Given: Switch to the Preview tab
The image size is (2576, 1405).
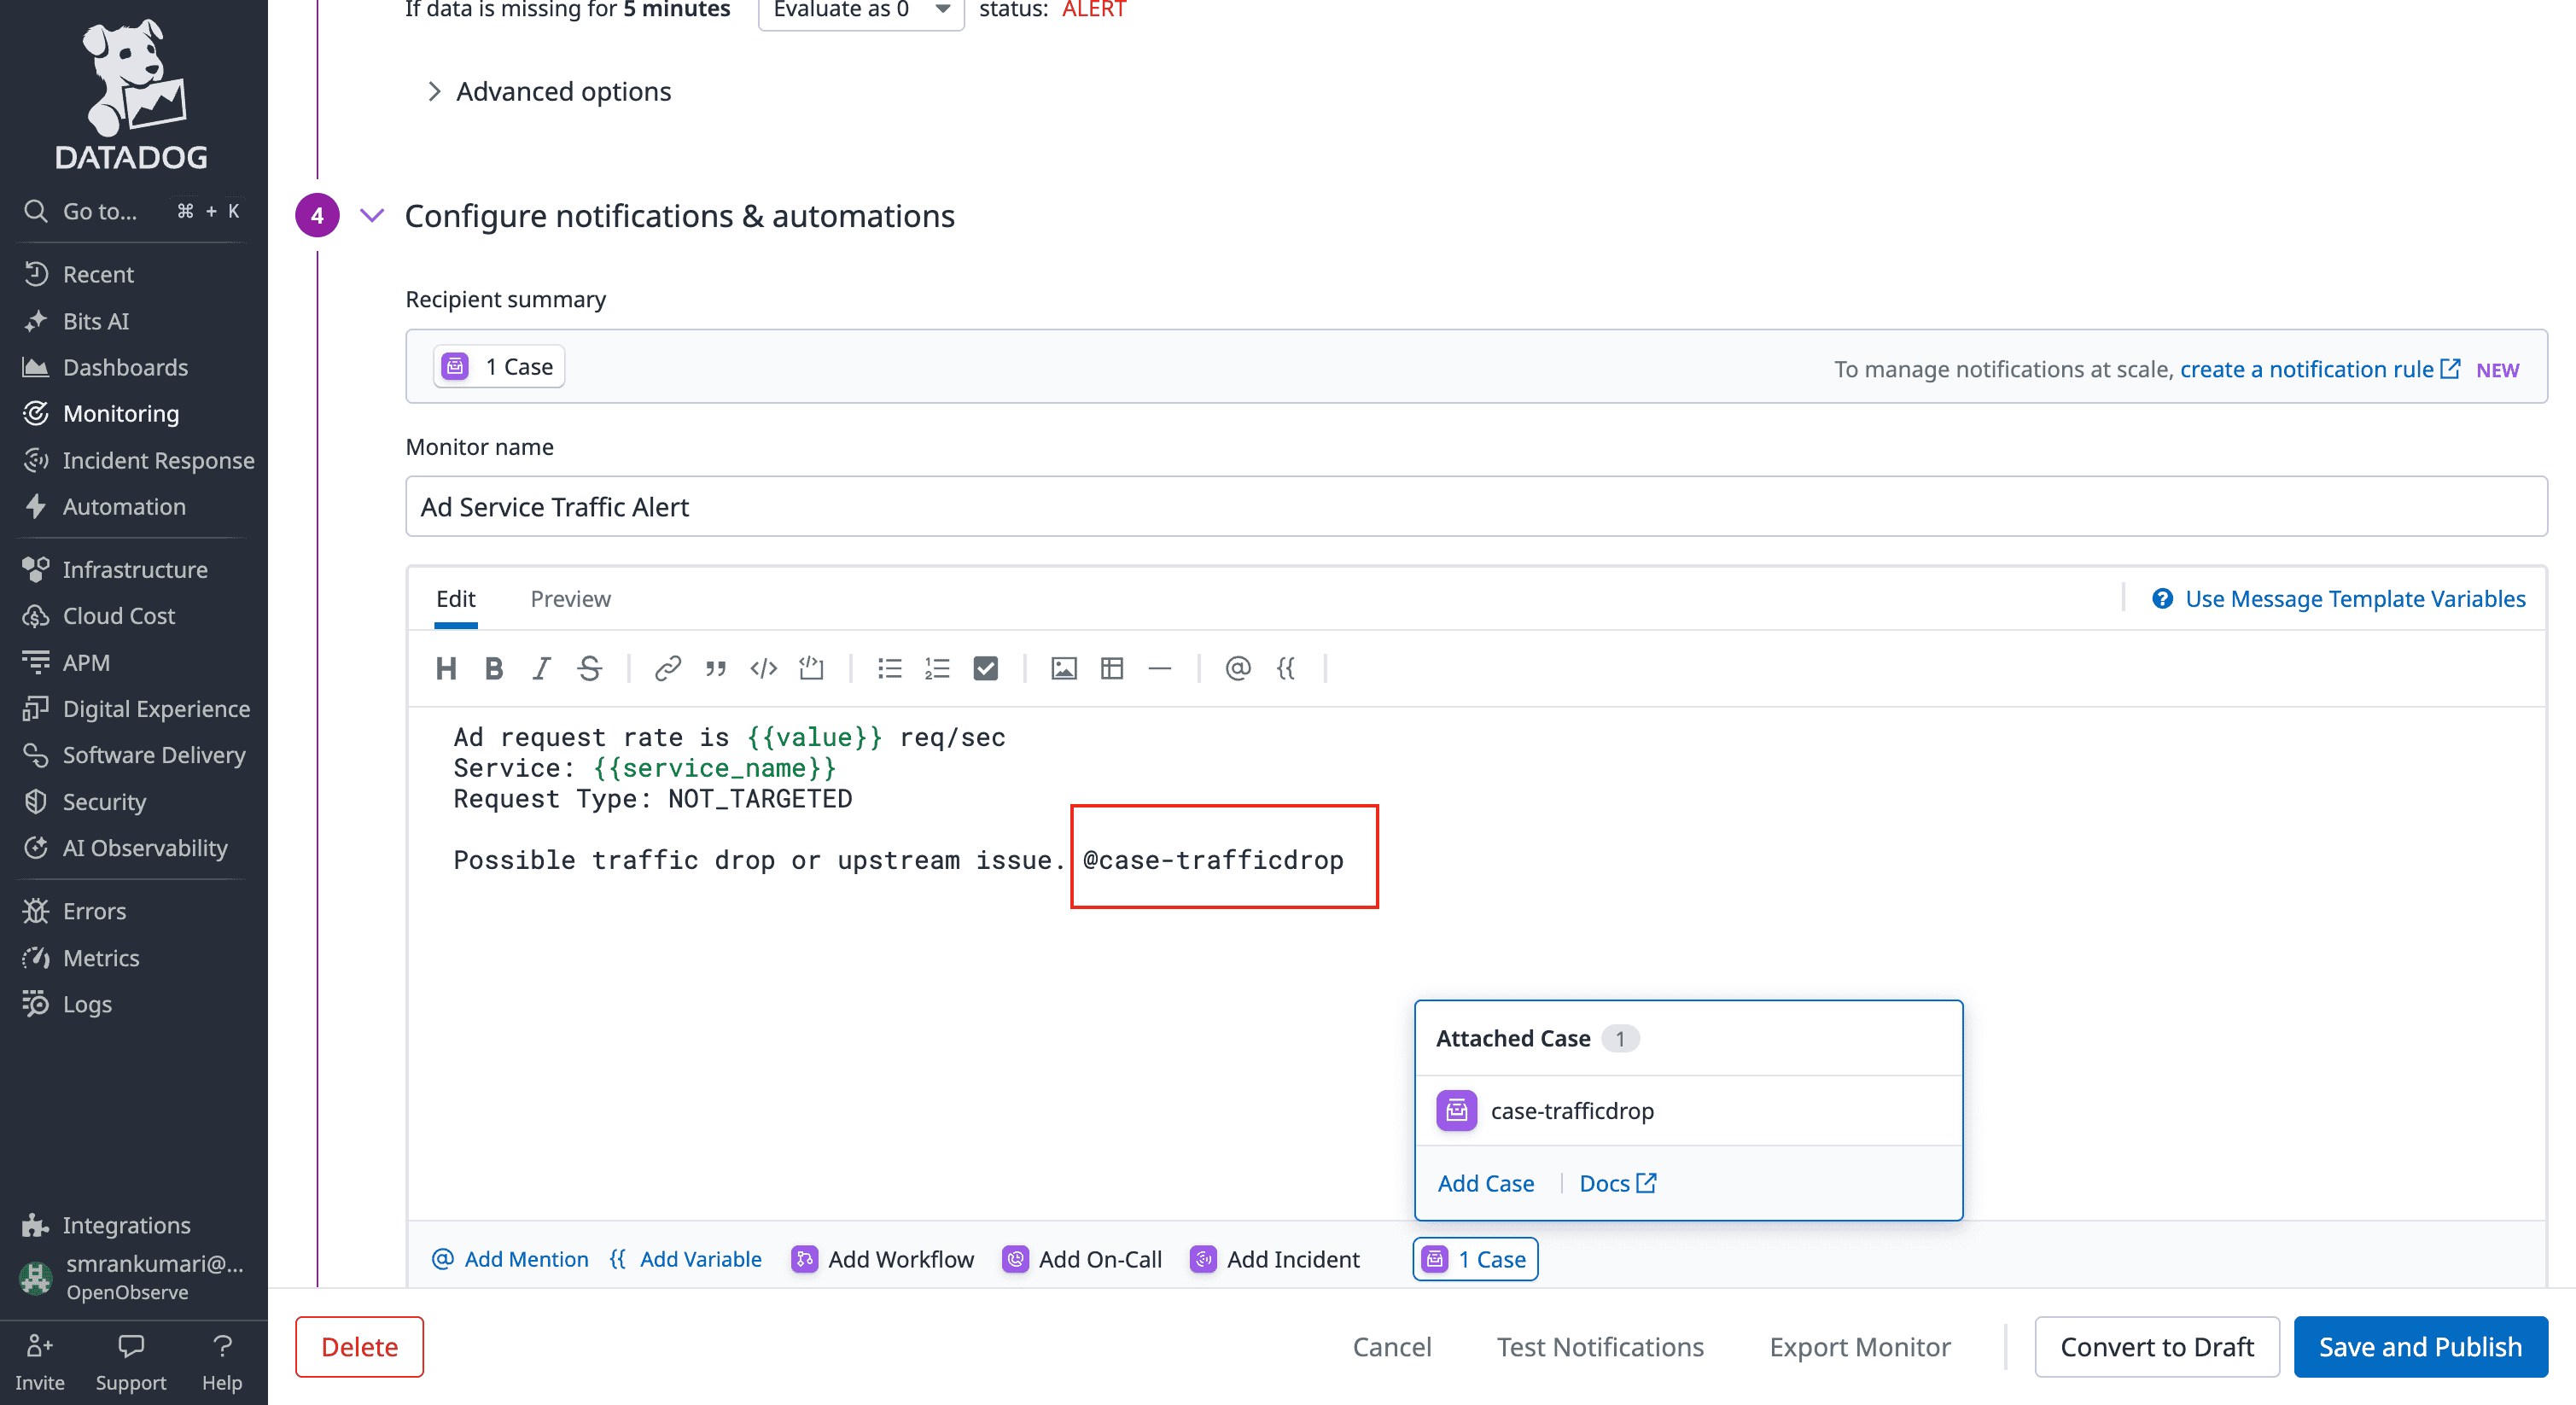Looking at the screenshot, I should [x=570, y=598].
